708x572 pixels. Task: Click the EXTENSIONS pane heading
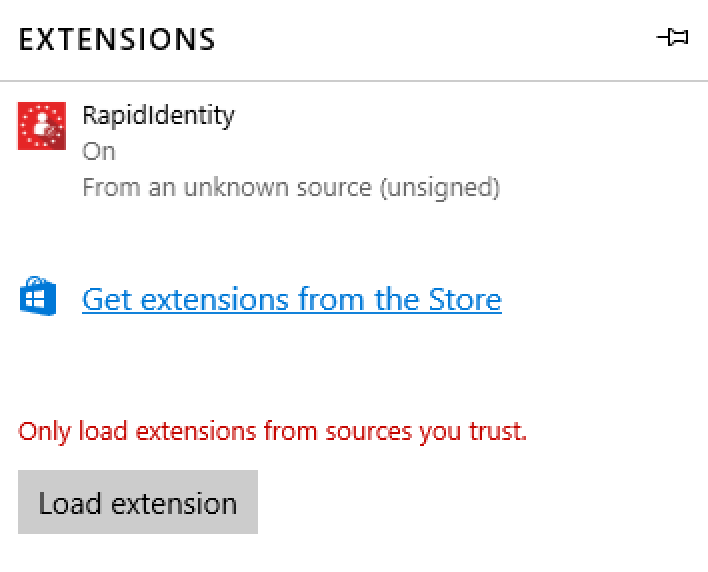point(117,39)
